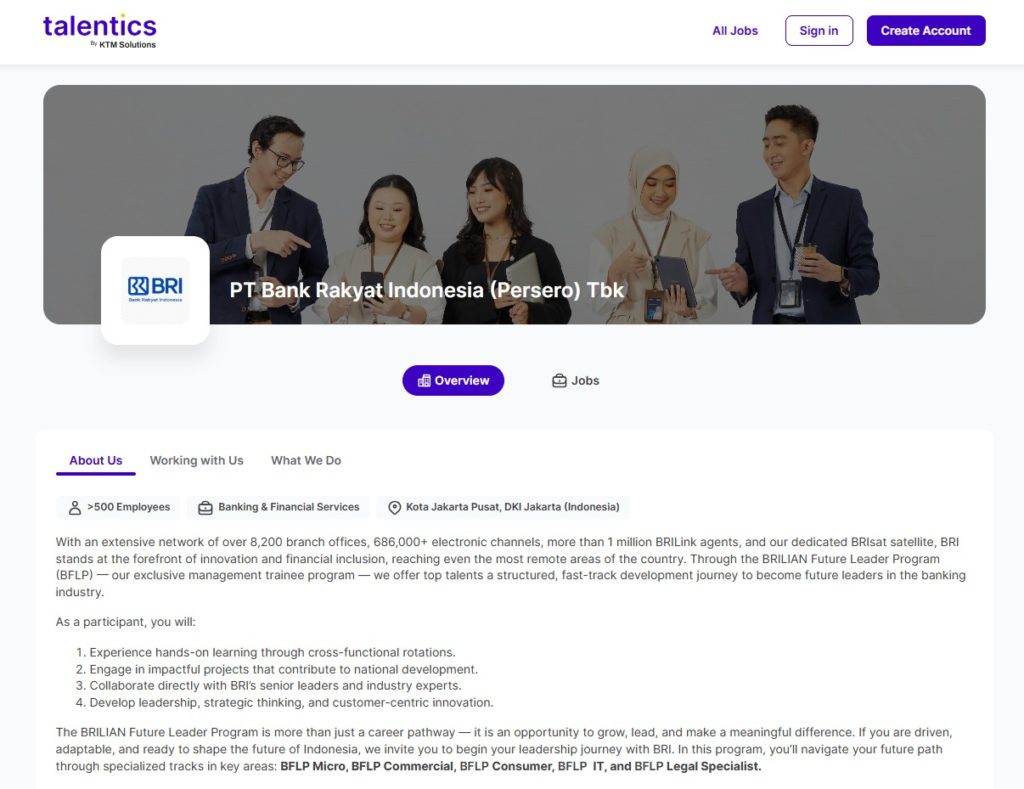Click the BRI company logo
Image resolution: width=1024 pixels, height=789 pixels.
[x=155, y=290]
